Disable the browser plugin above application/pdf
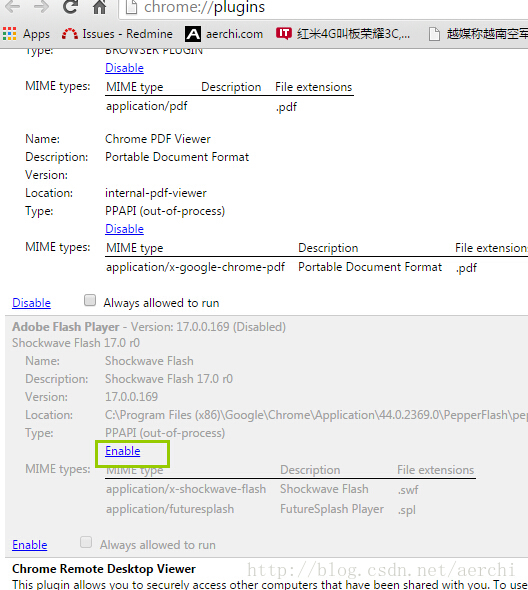This screenshot has width=528, height=590. (x=124, y=68)
